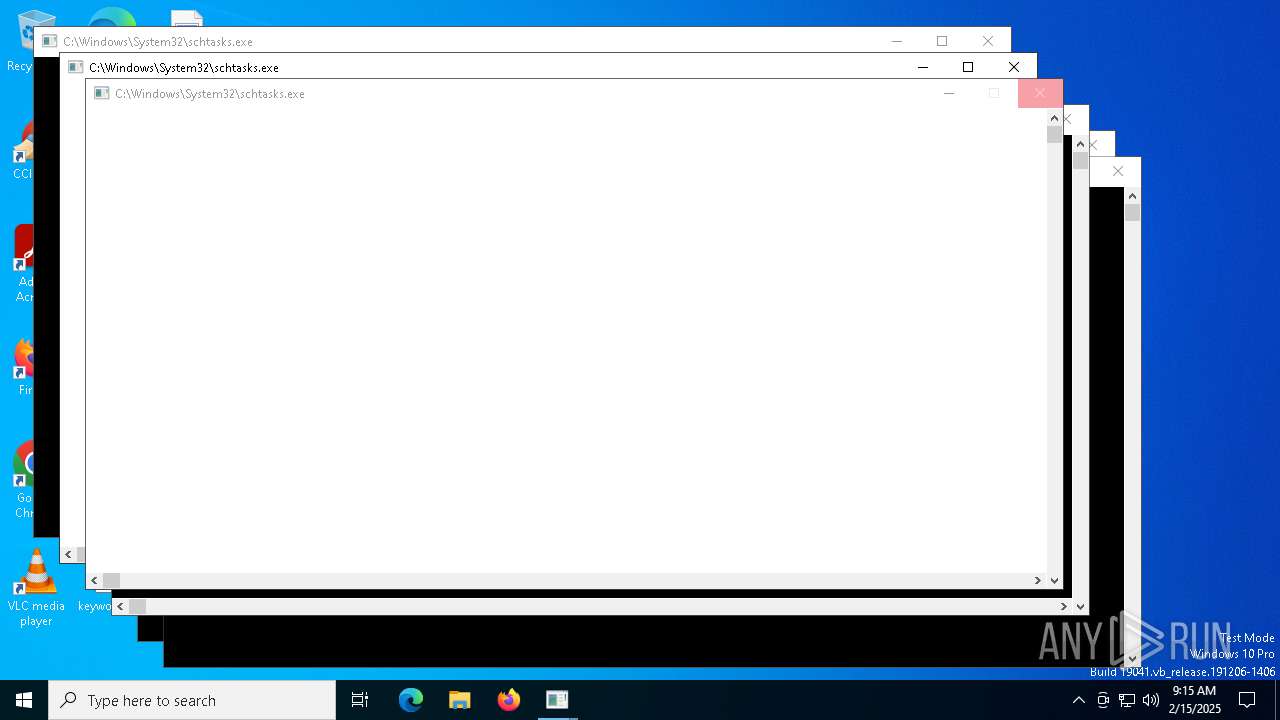Launch Firefox from the taskbar
1280x720 pixels.
[509, 700]
